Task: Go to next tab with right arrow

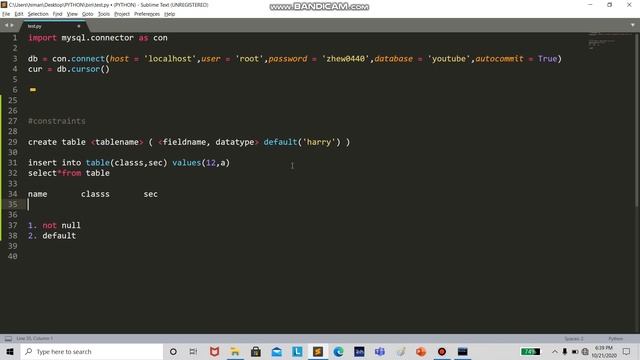Action: click(x=12, y=25)
